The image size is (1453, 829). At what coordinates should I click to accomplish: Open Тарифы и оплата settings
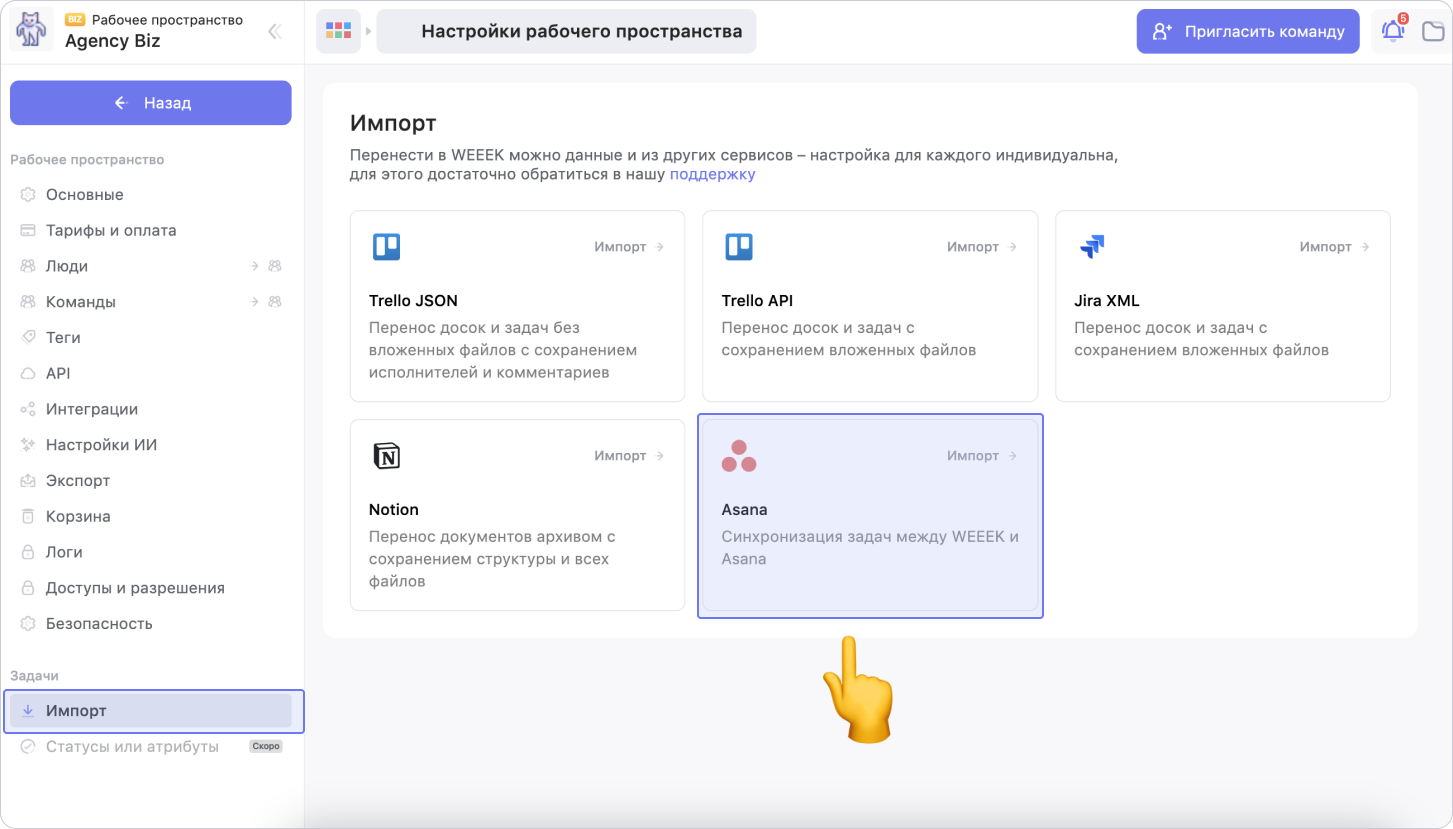pos(110,230)
